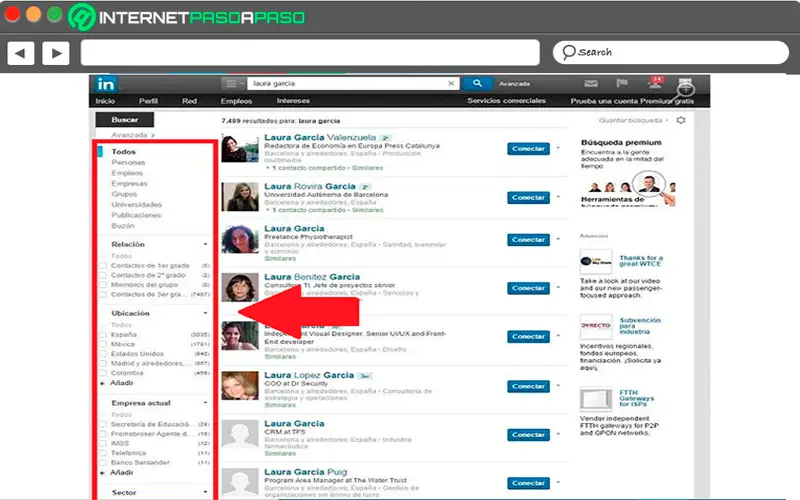This screenshot has height=500, width=800.
Task: Open dropdown arrow next to Laura Garcia Valenzuela's Conectar
Action: tap(558, 148)
